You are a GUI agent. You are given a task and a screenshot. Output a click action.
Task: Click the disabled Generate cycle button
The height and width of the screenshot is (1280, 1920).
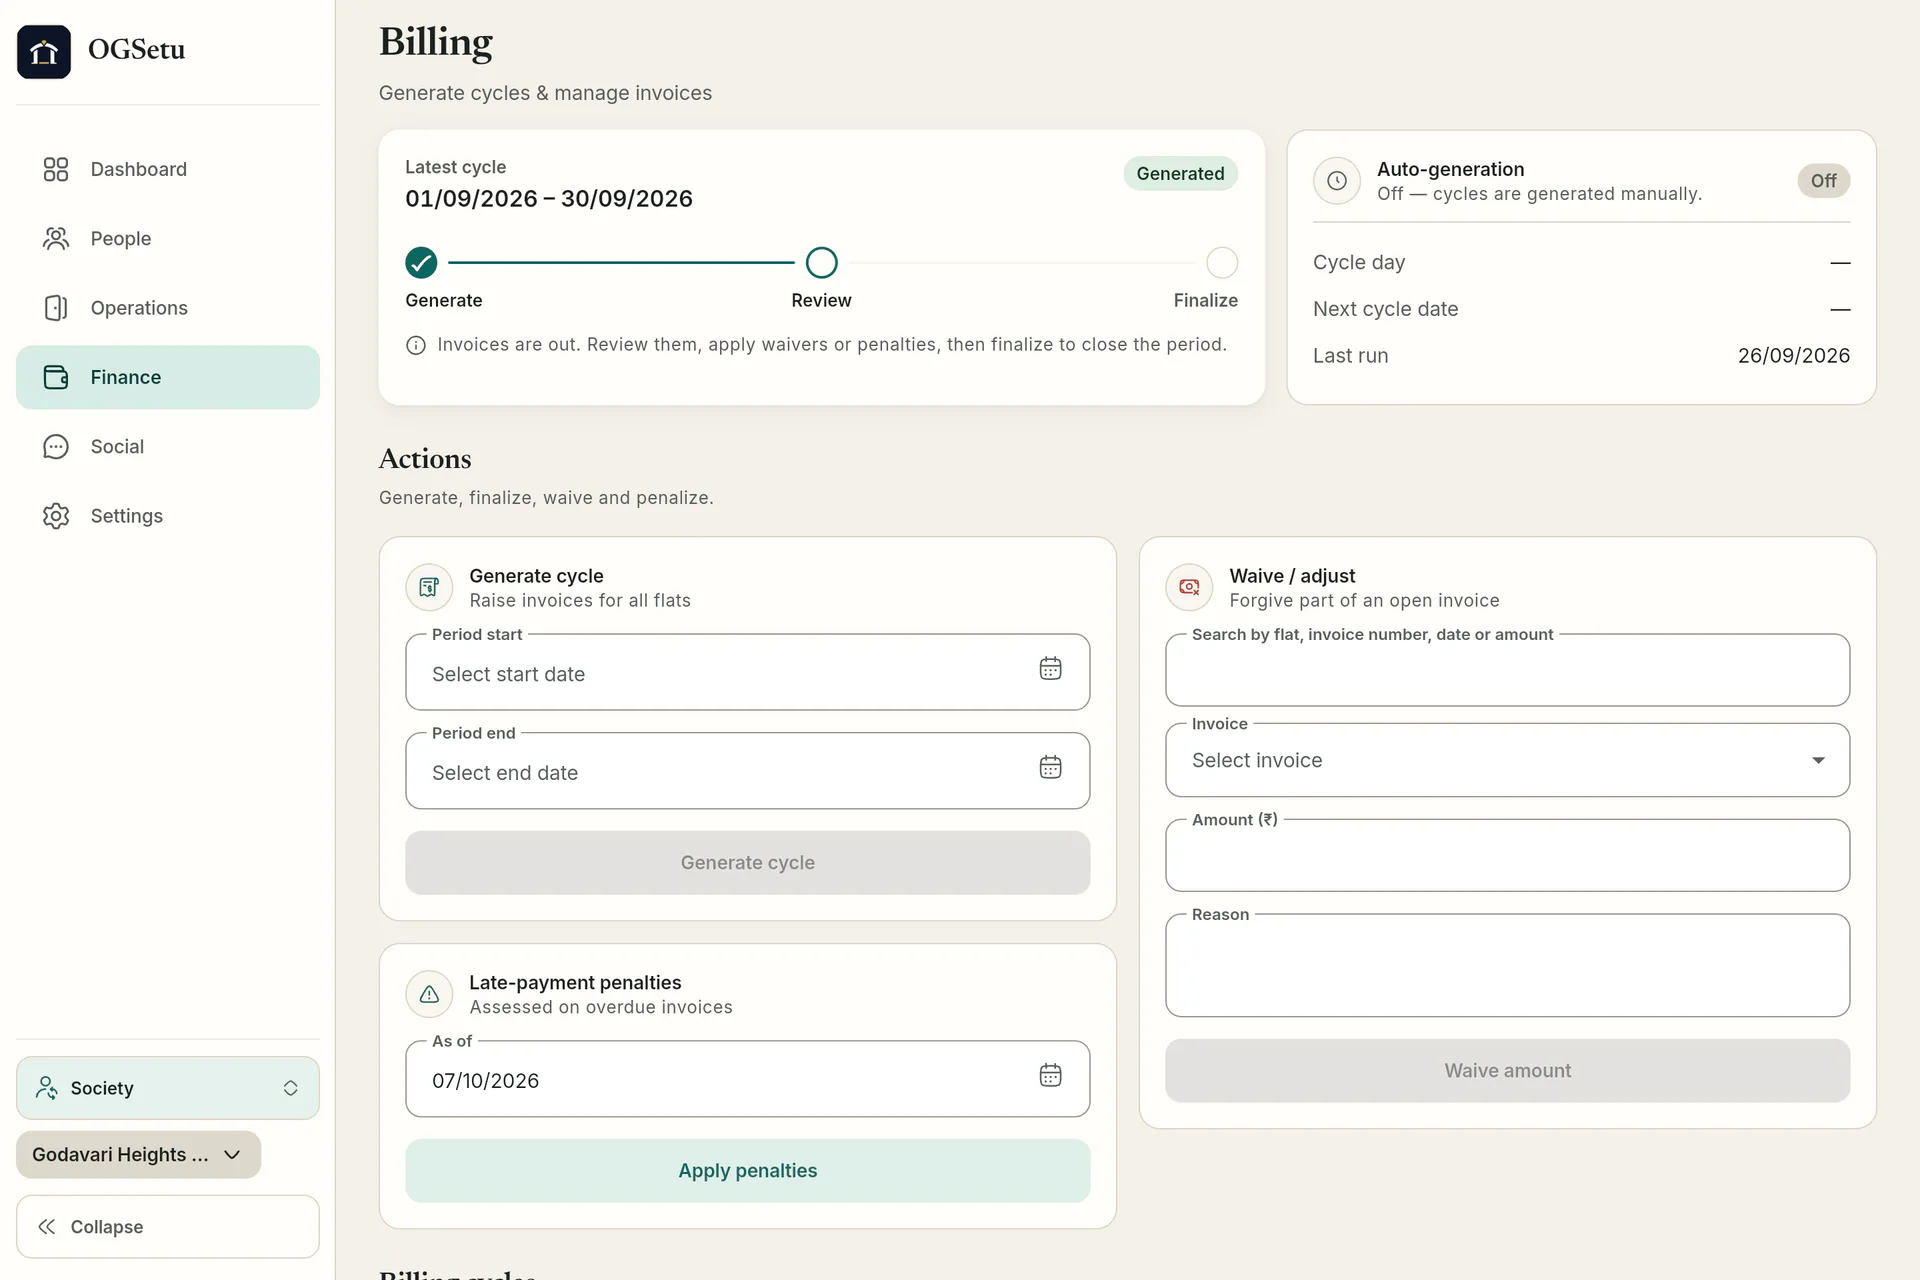(747, 863)
